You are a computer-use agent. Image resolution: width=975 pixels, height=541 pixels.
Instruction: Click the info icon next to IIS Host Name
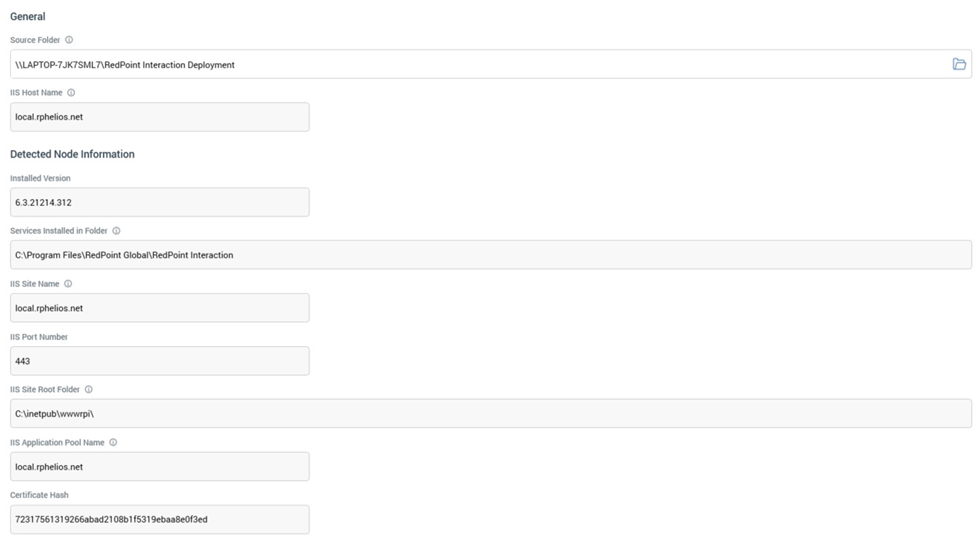point(71,93)
